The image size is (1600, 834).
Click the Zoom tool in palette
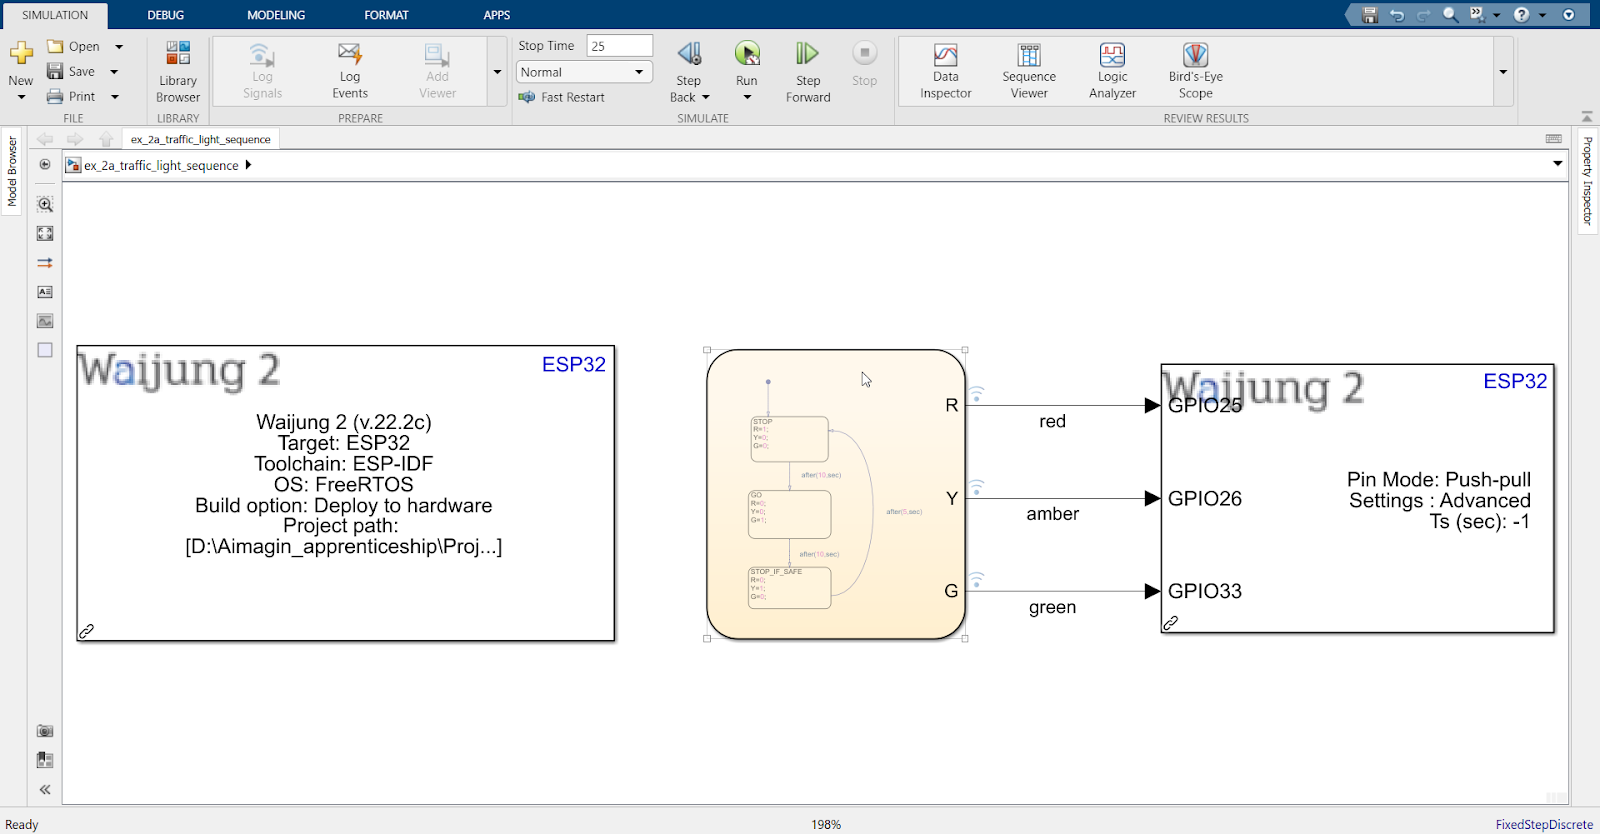coord(45,204)
